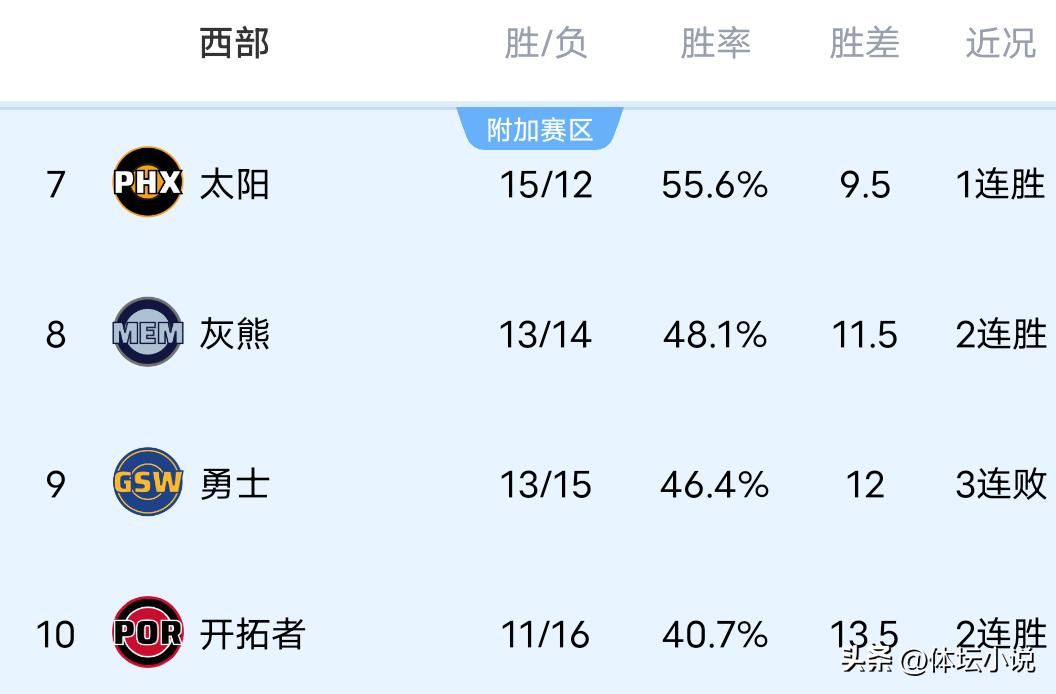Open the 灰熊 team name link

click(234, 334)
